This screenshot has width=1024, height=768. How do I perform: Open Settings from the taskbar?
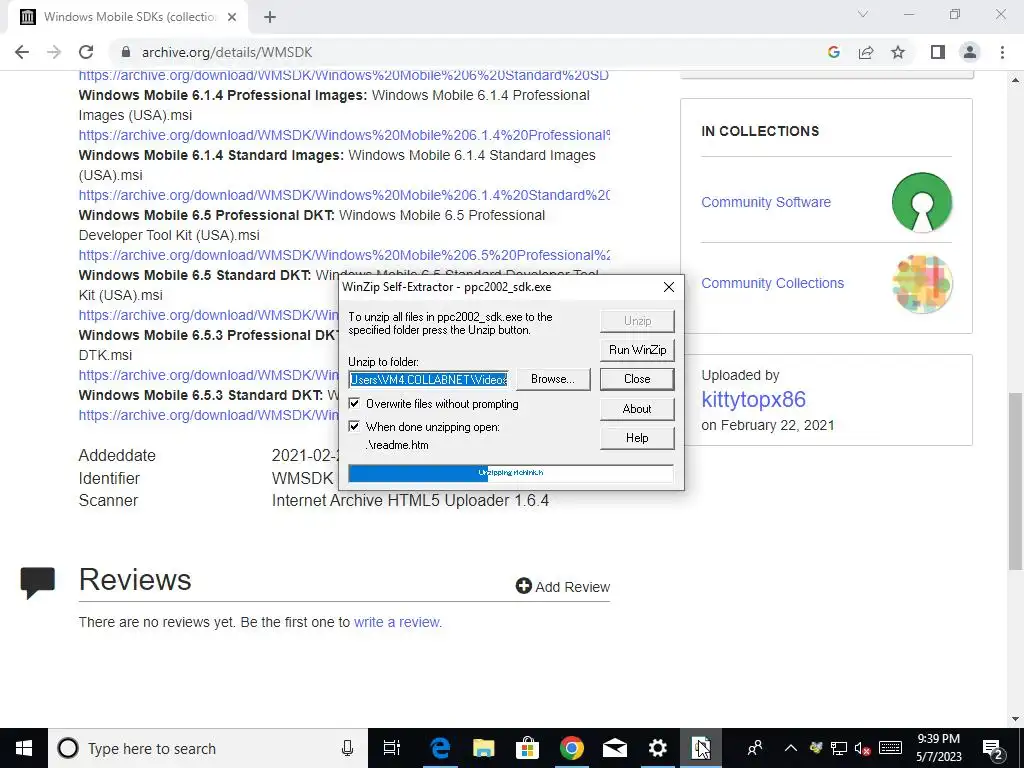[658, 748]
